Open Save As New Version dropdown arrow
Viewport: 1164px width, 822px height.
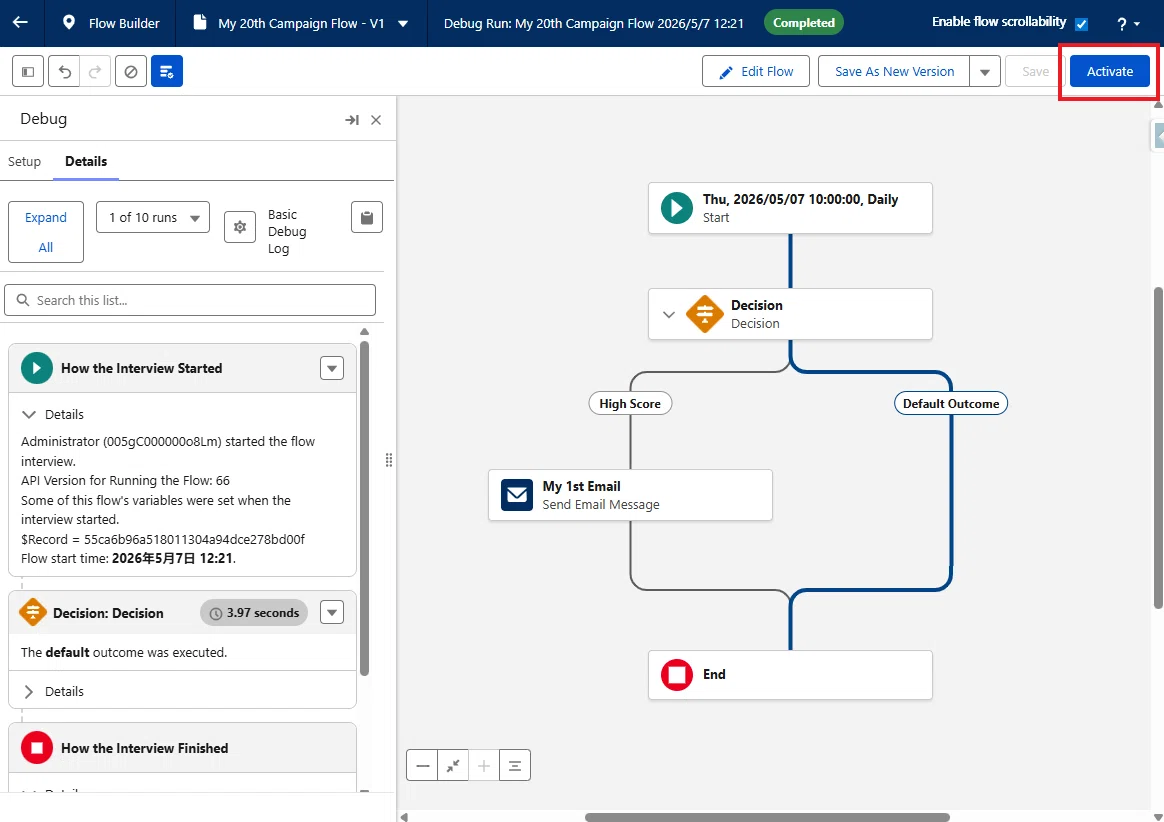[x=985, y=72]
